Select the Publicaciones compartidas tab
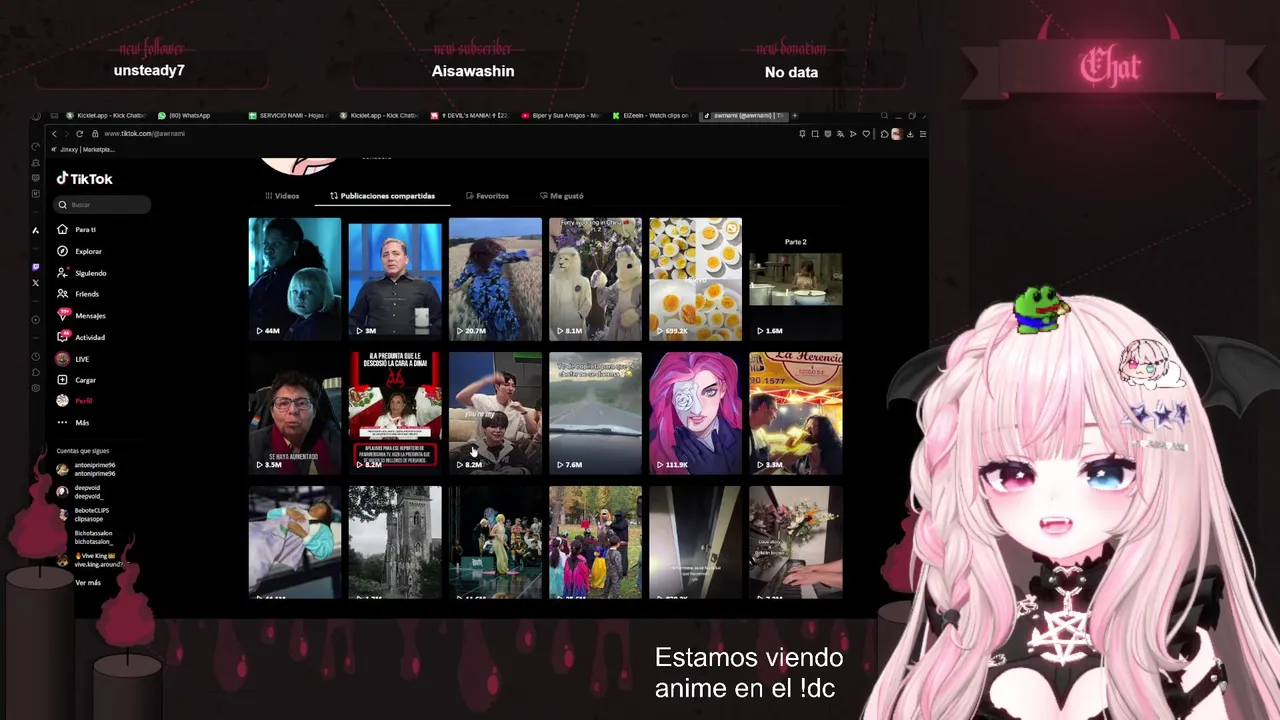Image resolution: width=1280 pixels, height=720 pixels. pos(382,196)
